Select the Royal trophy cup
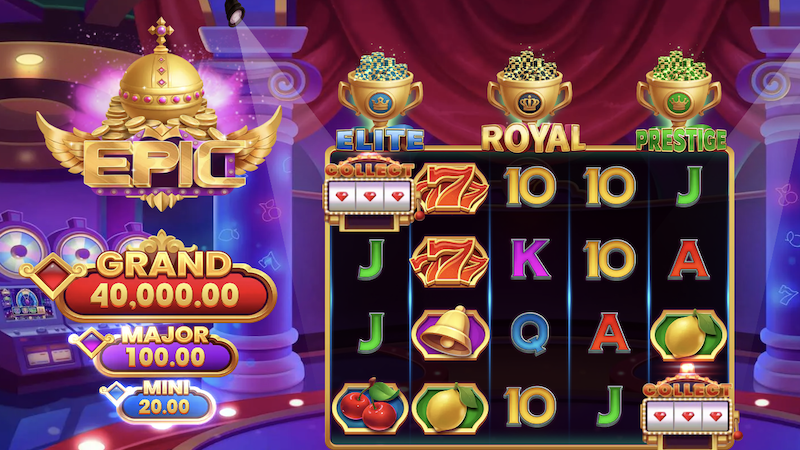This screenshot has width=800, height=450. 530,87
